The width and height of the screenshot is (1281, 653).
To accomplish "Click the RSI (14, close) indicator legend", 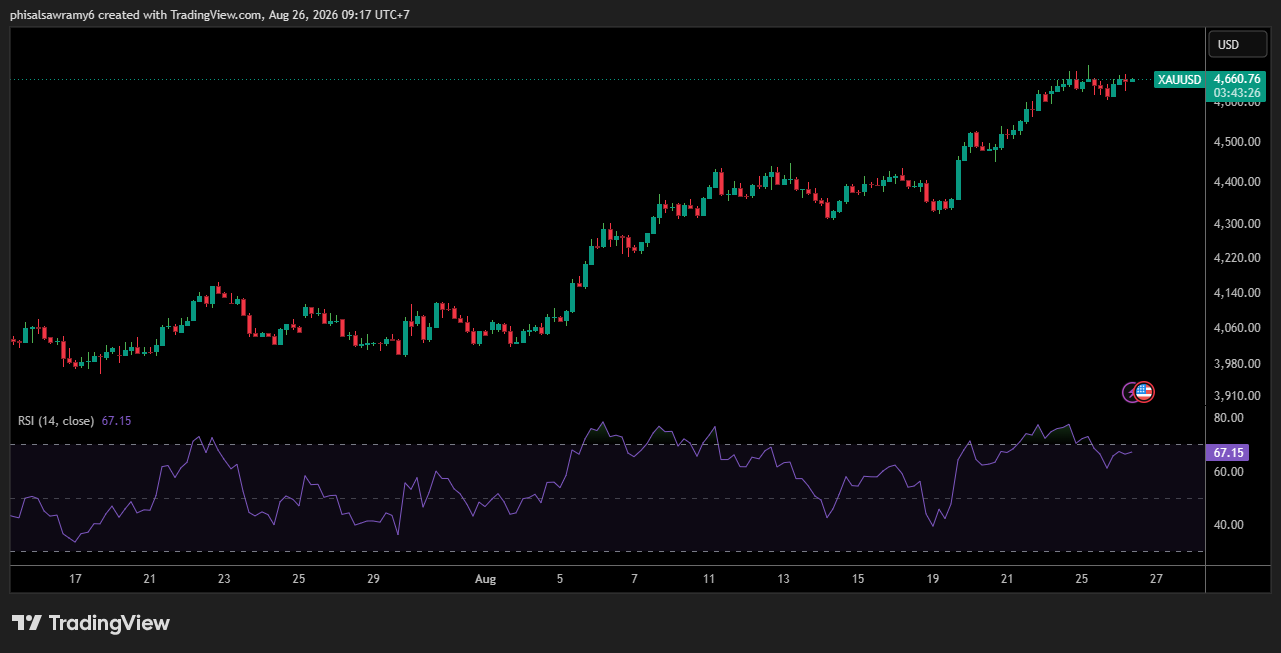I will tap(56, 421).
